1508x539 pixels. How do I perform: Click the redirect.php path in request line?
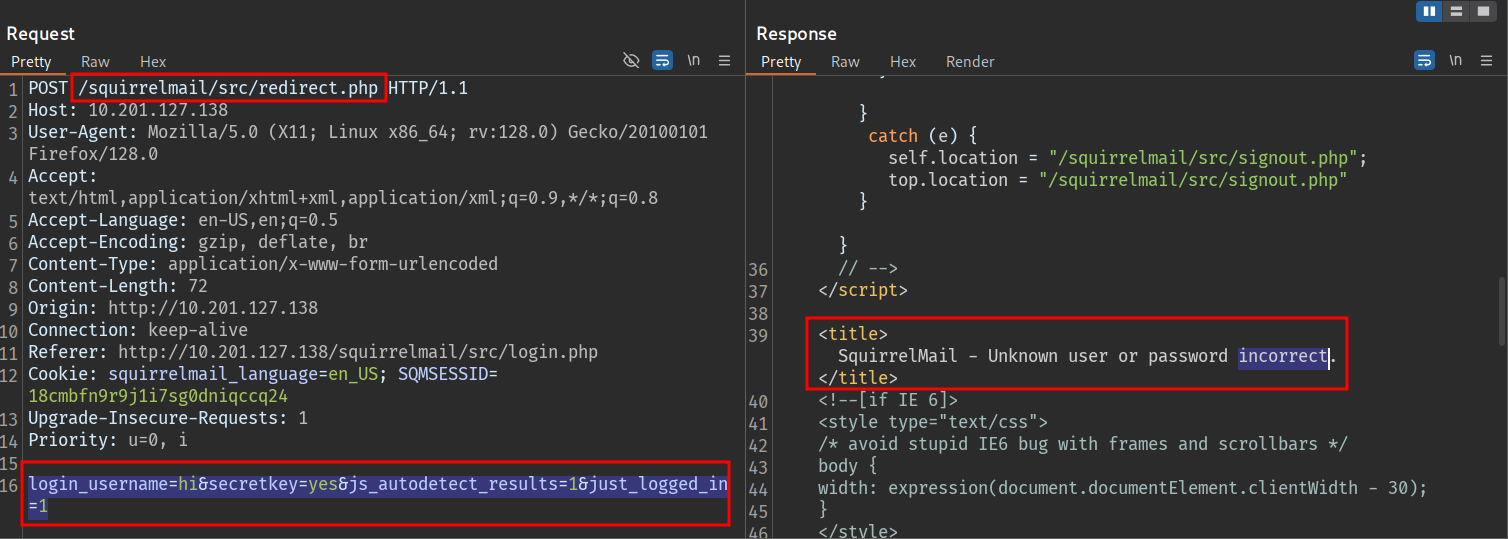click(x=228, y=88)
